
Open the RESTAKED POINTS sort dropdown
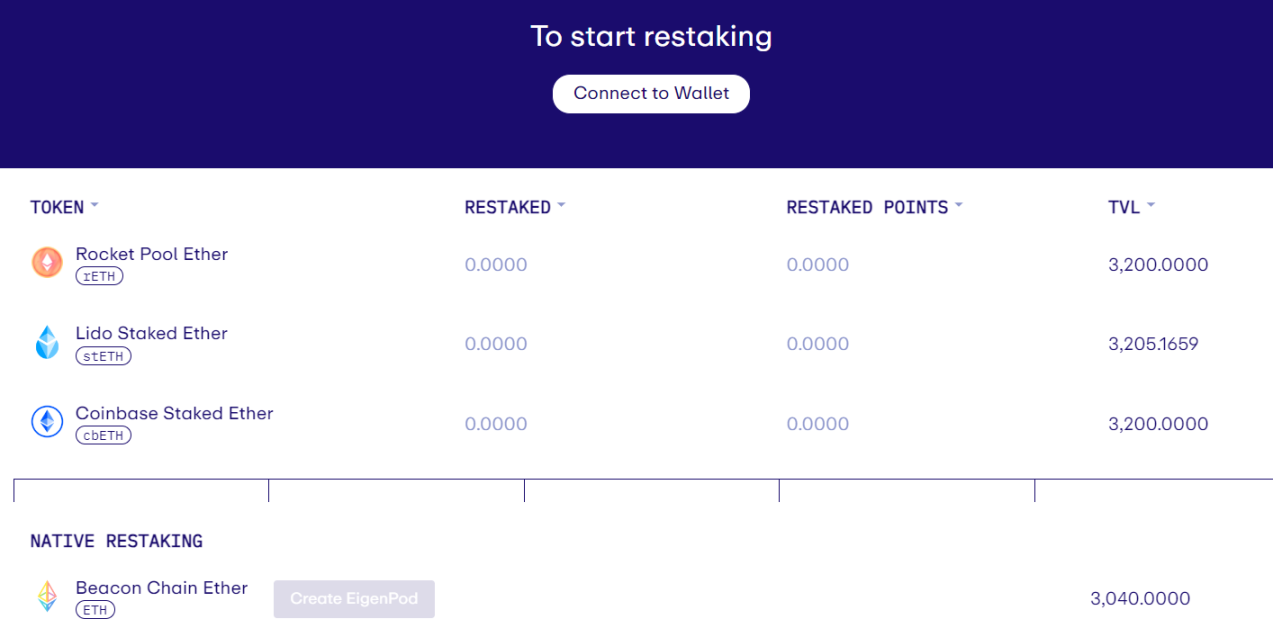click(x=959, y=206)
